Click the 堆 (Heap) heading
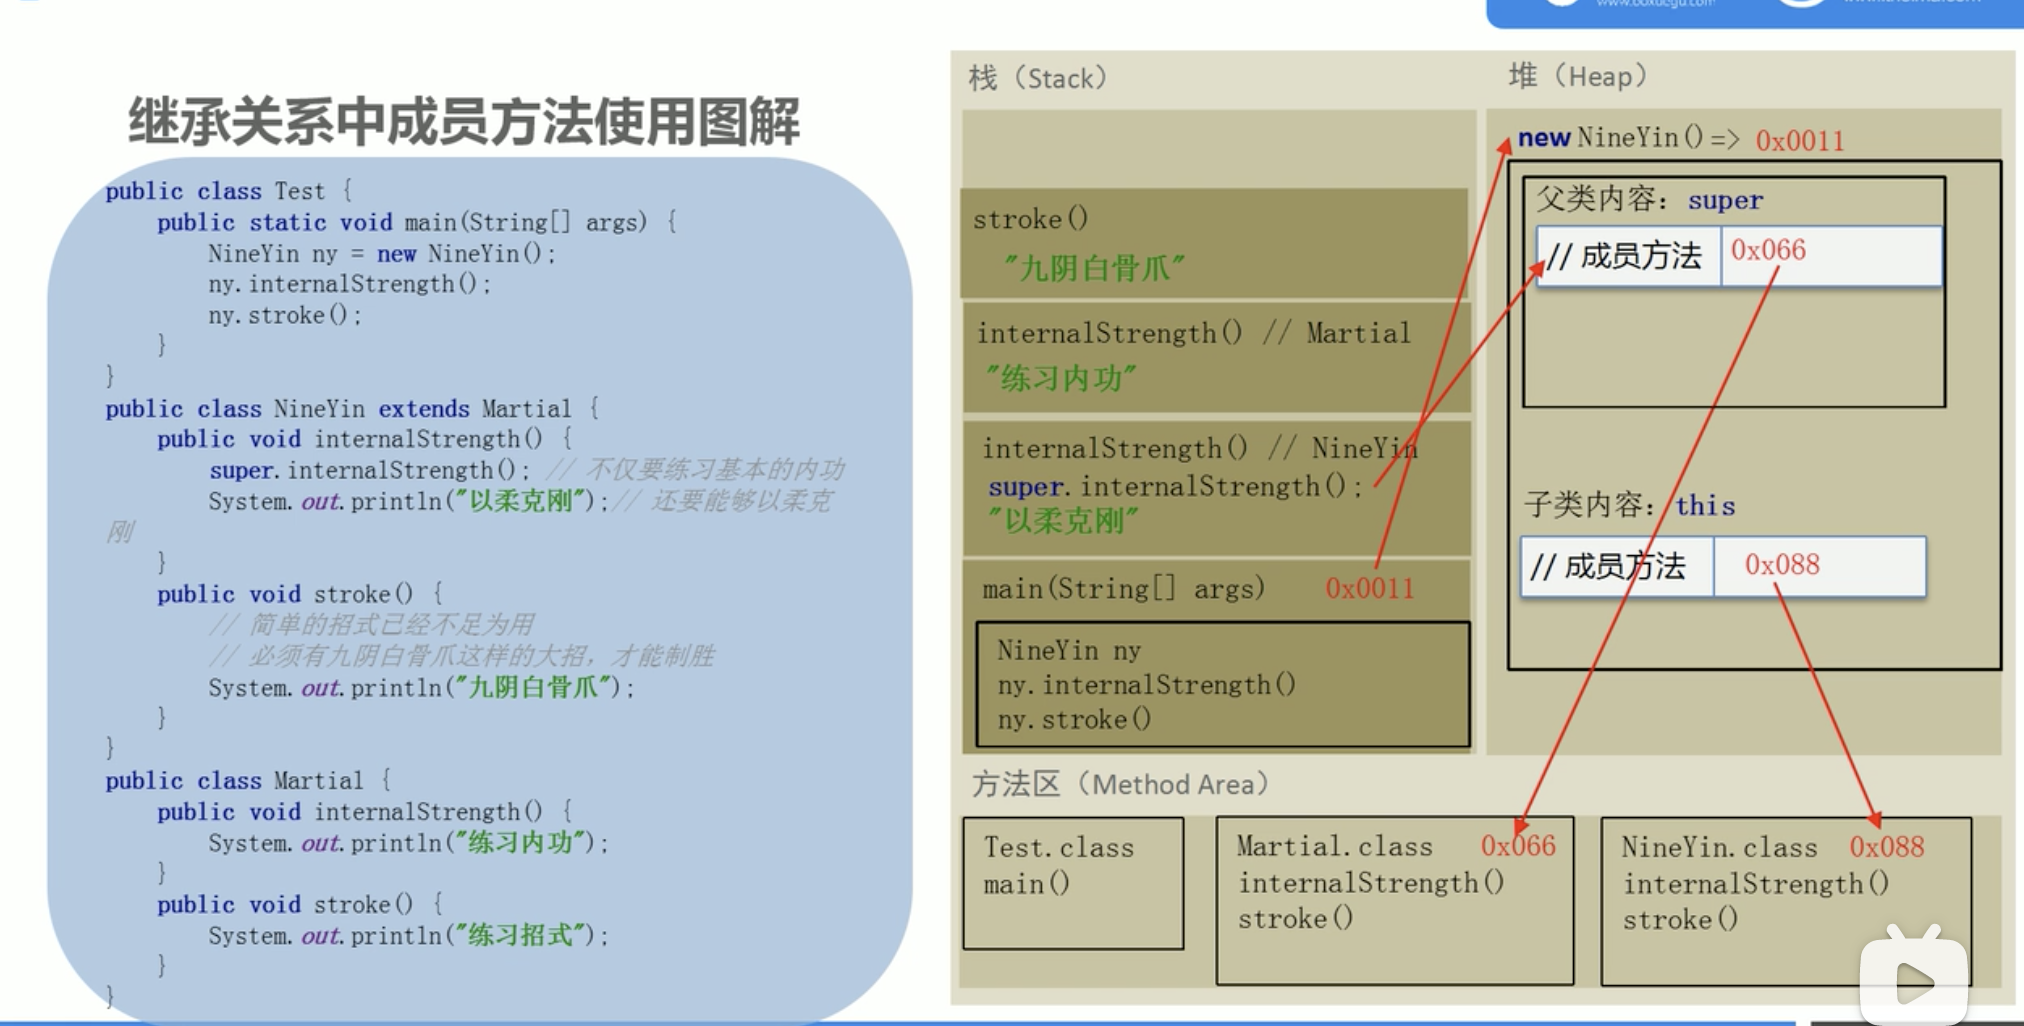2024x1026 pixels. 1577,76
